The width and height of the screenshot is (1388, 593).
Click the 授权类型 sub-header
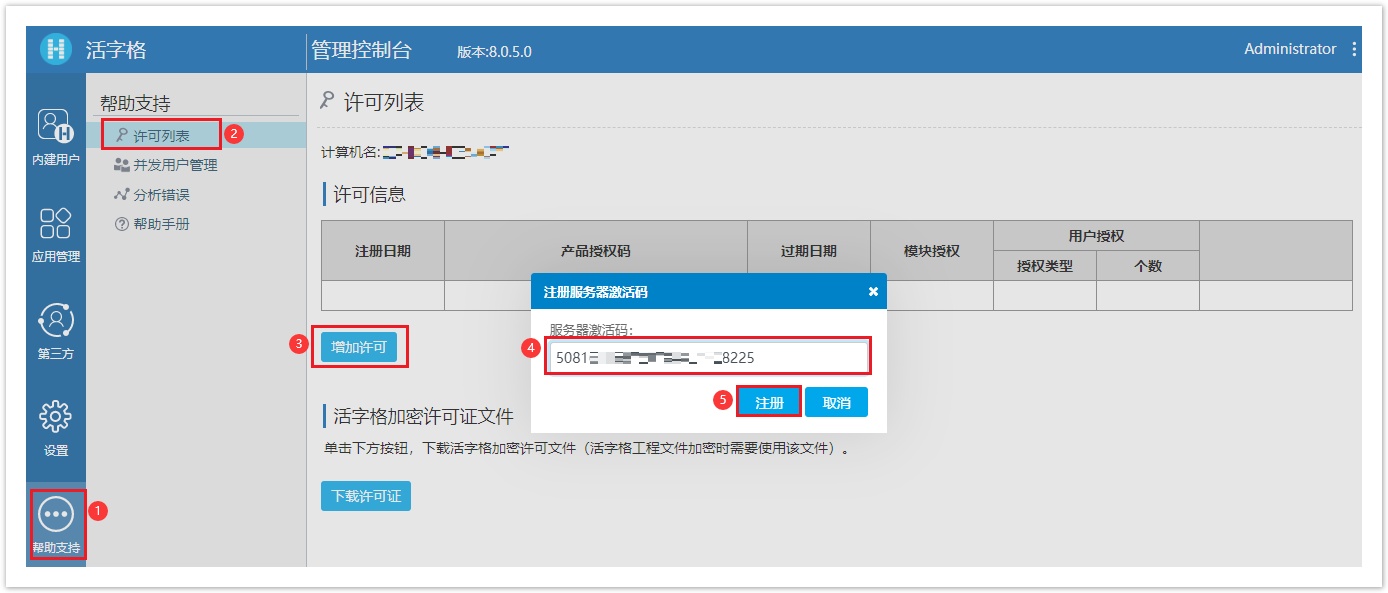coord(1045,266)
